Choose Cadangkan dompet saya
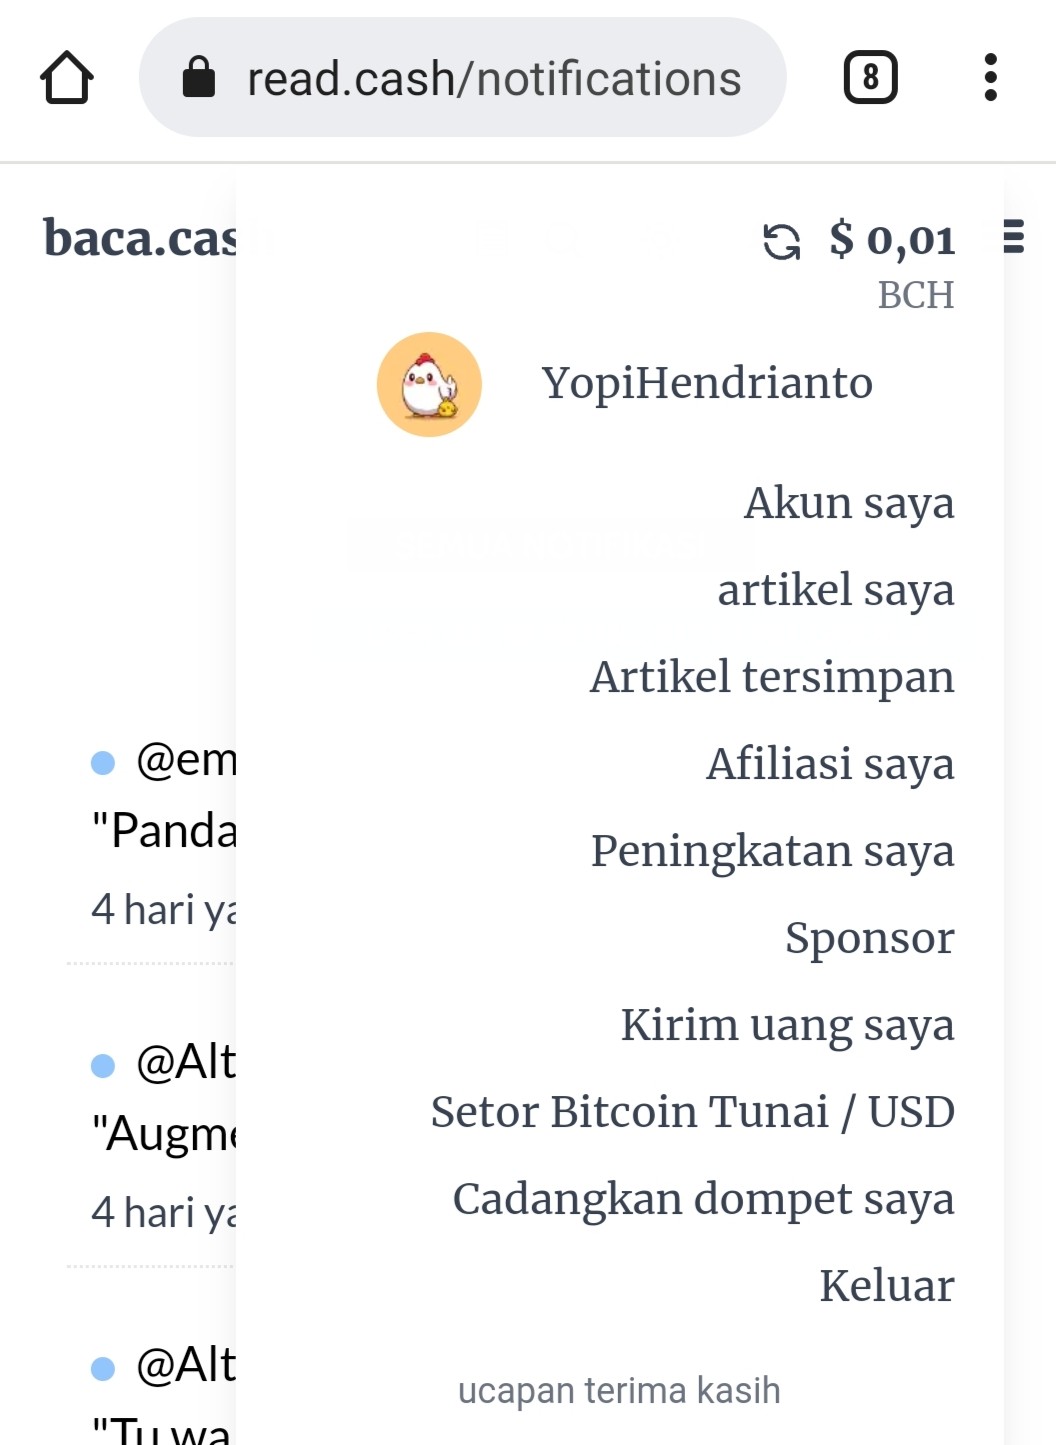The width and height of the screenshot is (1056, 1445). click(x=703, y=1199)
